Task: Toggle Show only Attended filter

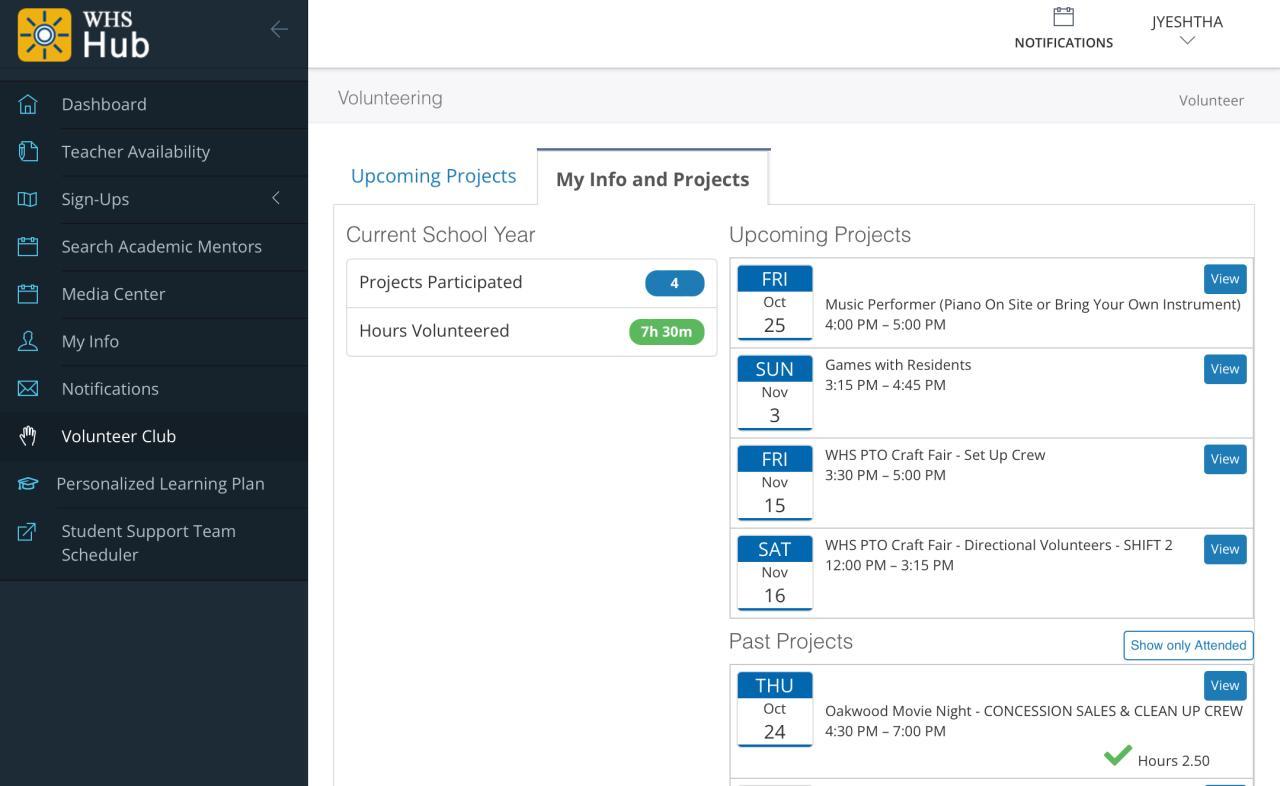Action: [1188, 645]
